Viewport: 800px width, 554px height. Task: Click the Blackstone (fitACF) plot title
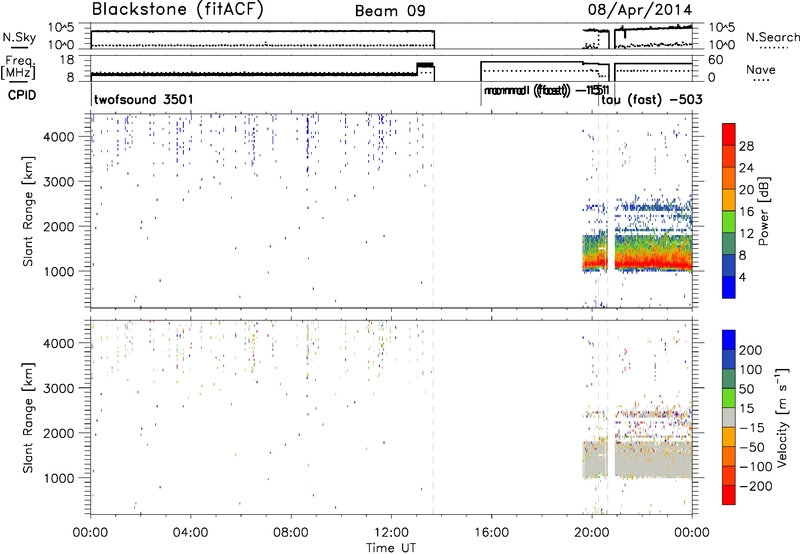click(x=178, y=10)
